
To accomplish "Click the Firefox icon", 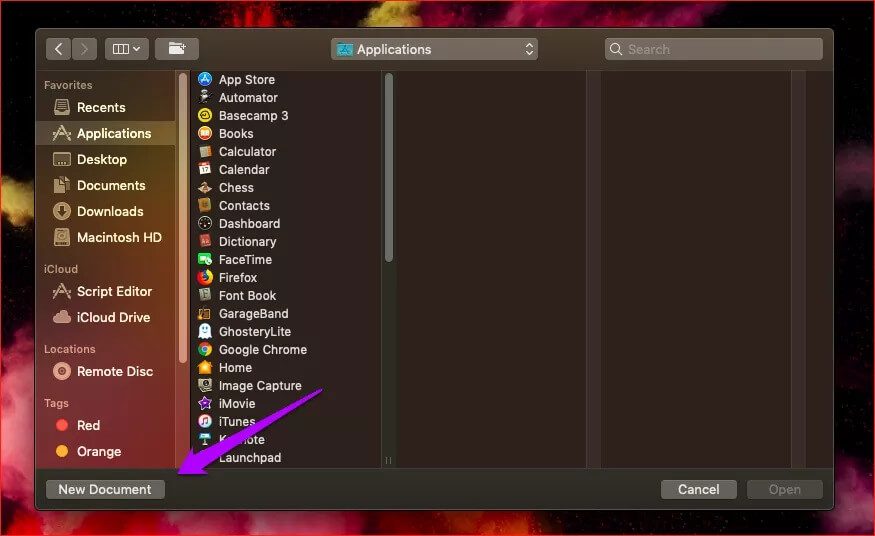I will (x=205, y=277).
